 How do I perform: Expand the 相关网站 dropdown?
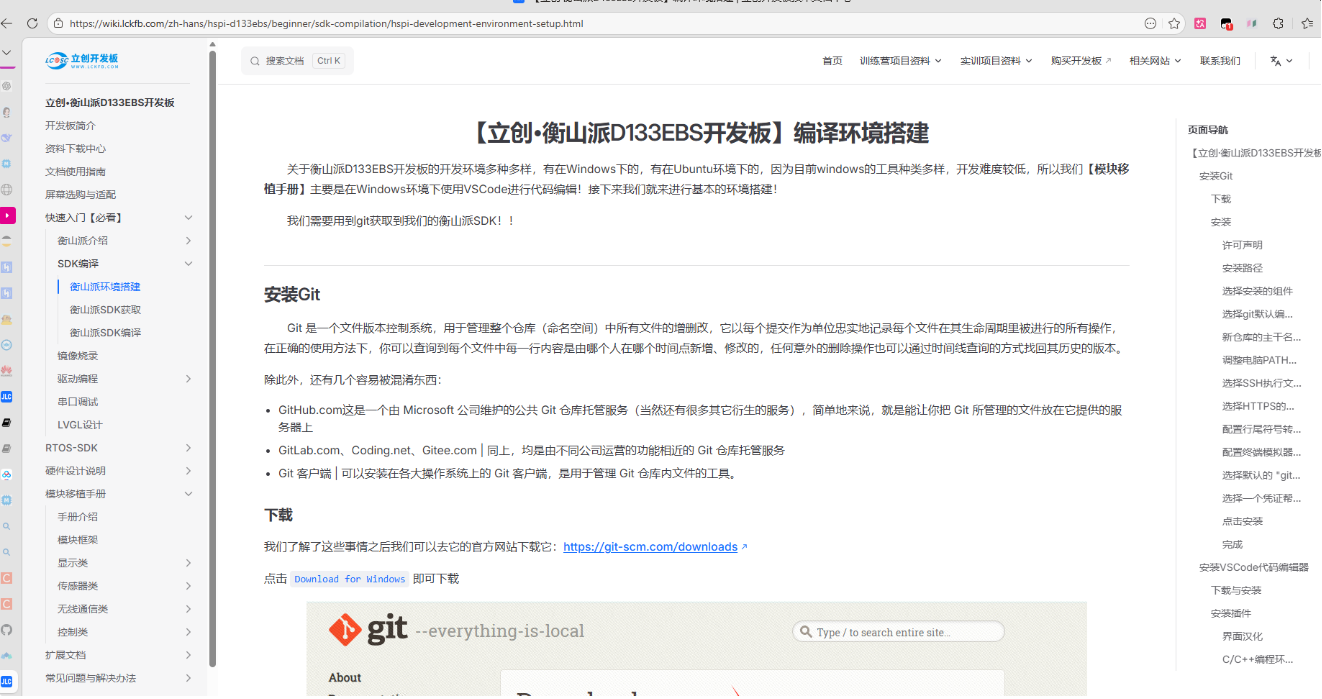pos(1155,61)
